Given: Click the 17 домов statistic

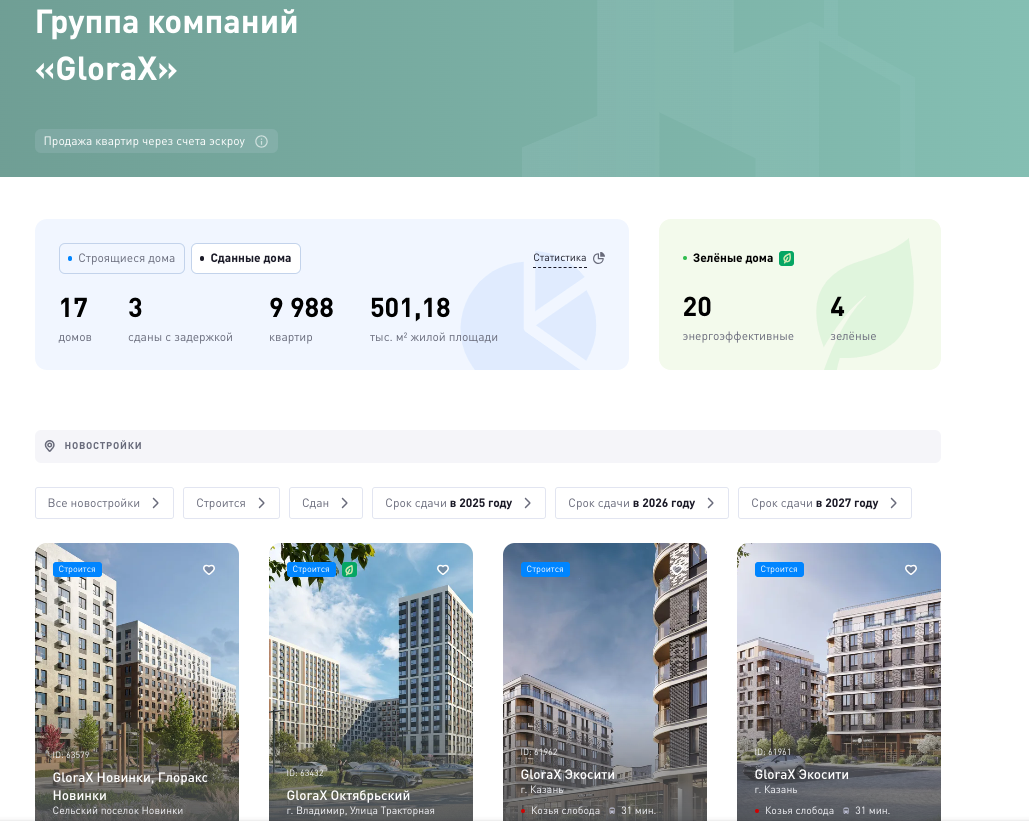Looking at the screenshot, I should pyautogui.click(x=75, y=320).
